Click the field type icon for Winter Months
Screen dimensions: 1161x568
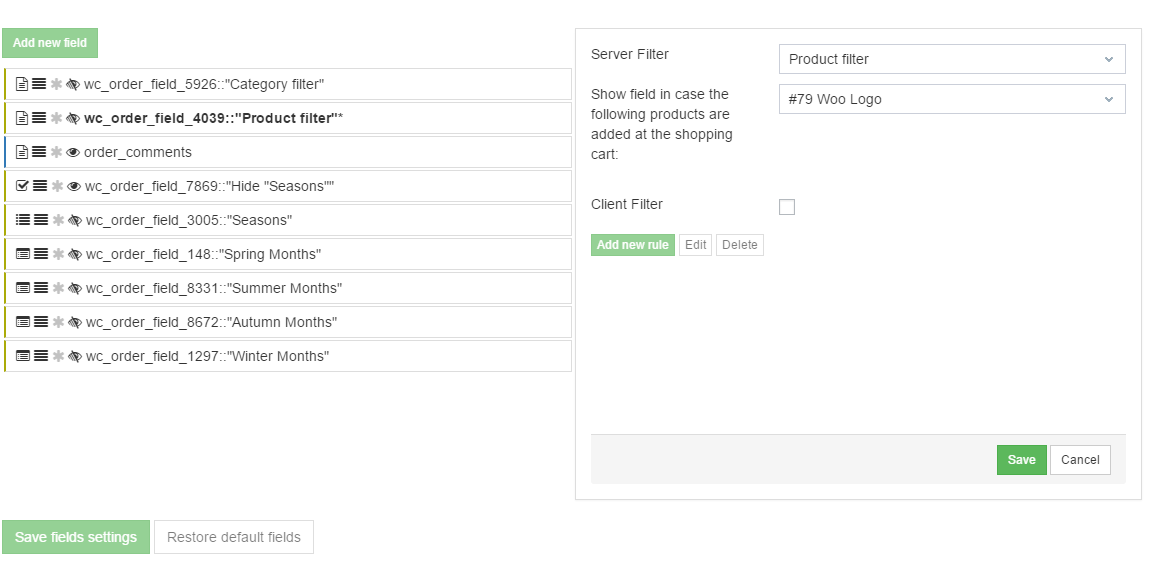23,357
